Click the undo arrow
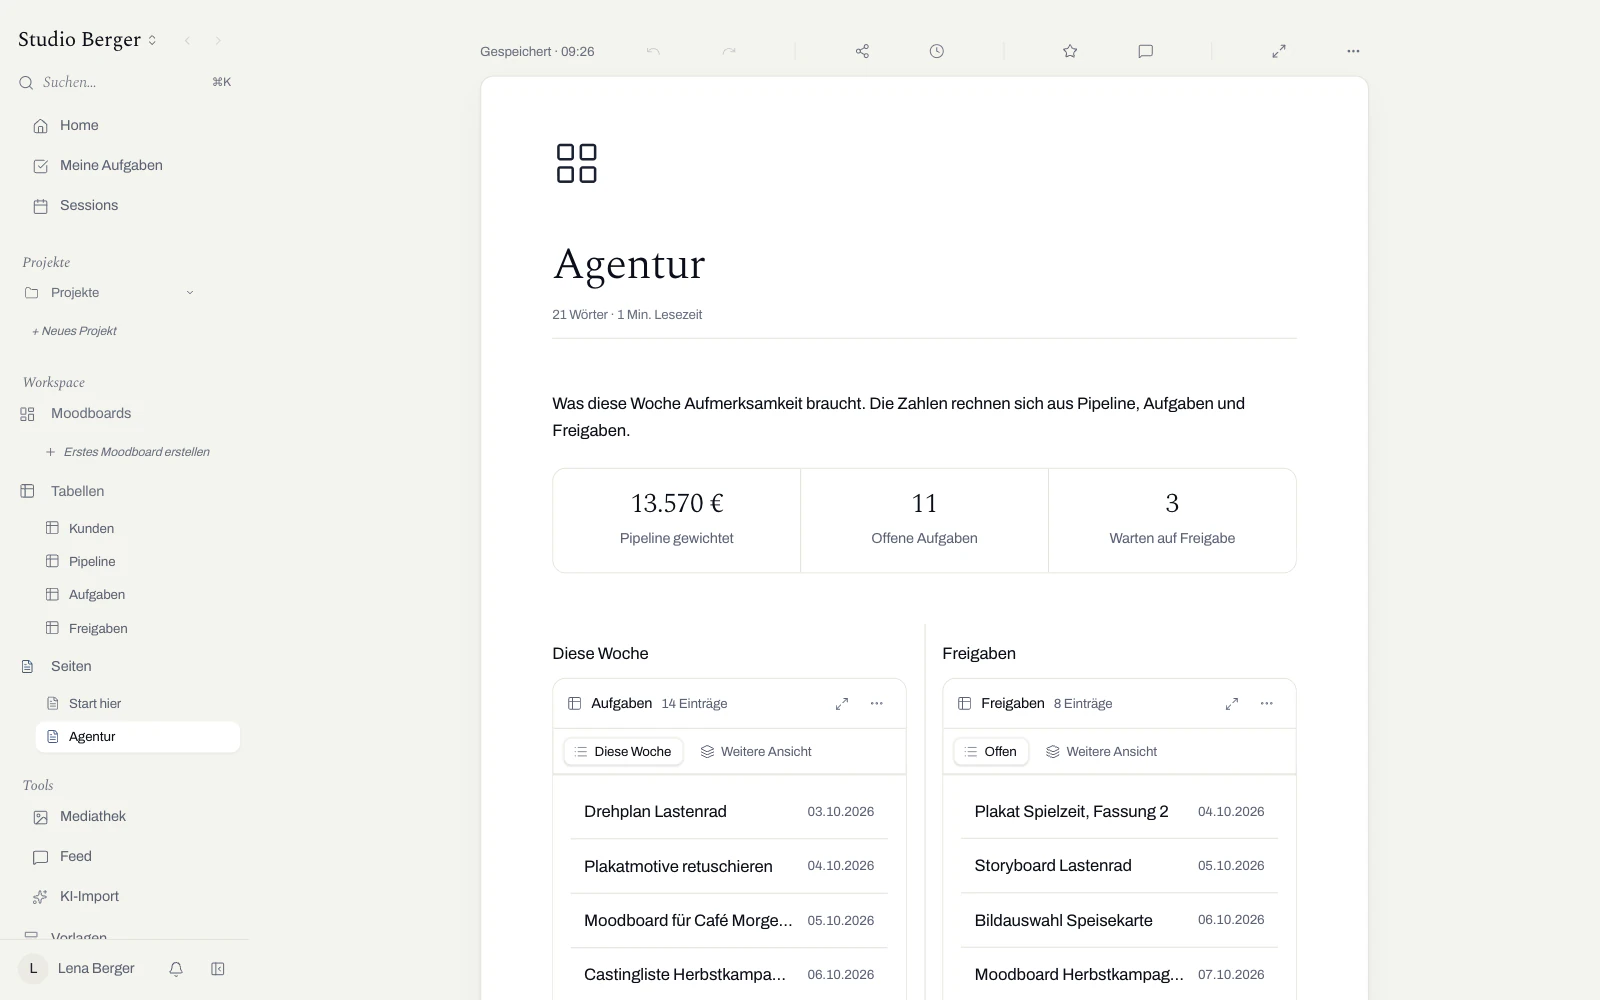The image size is (1600, 1000). pyautogui.click(x=653, y=51)
